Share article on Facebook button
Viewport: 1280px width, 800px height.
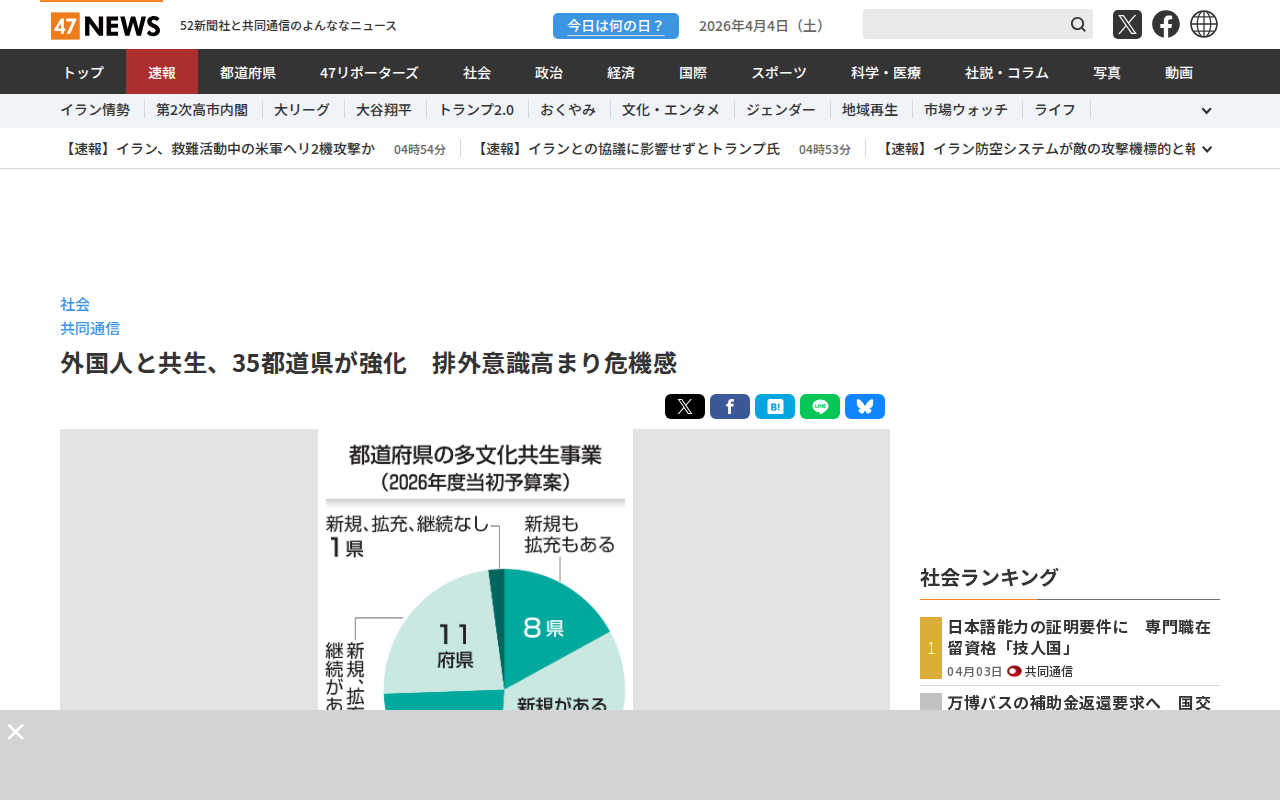tap(730, 407)
